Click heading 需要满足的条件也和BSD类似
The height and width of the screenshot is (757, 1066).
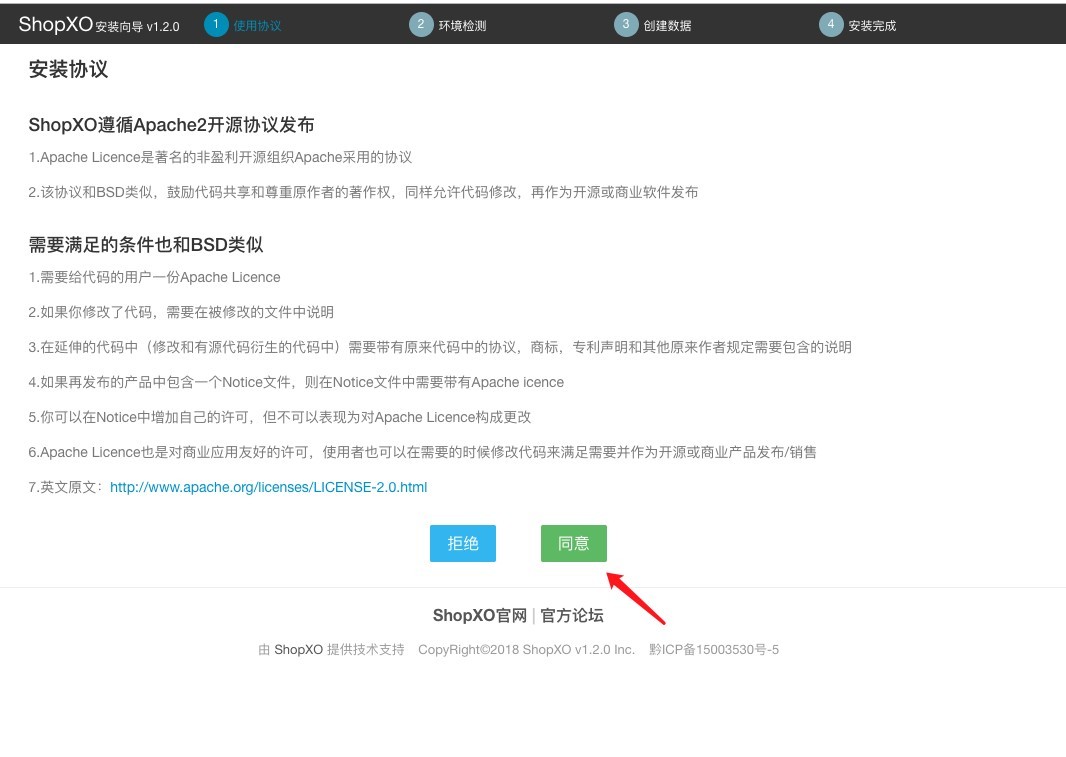tap(145, 245)
